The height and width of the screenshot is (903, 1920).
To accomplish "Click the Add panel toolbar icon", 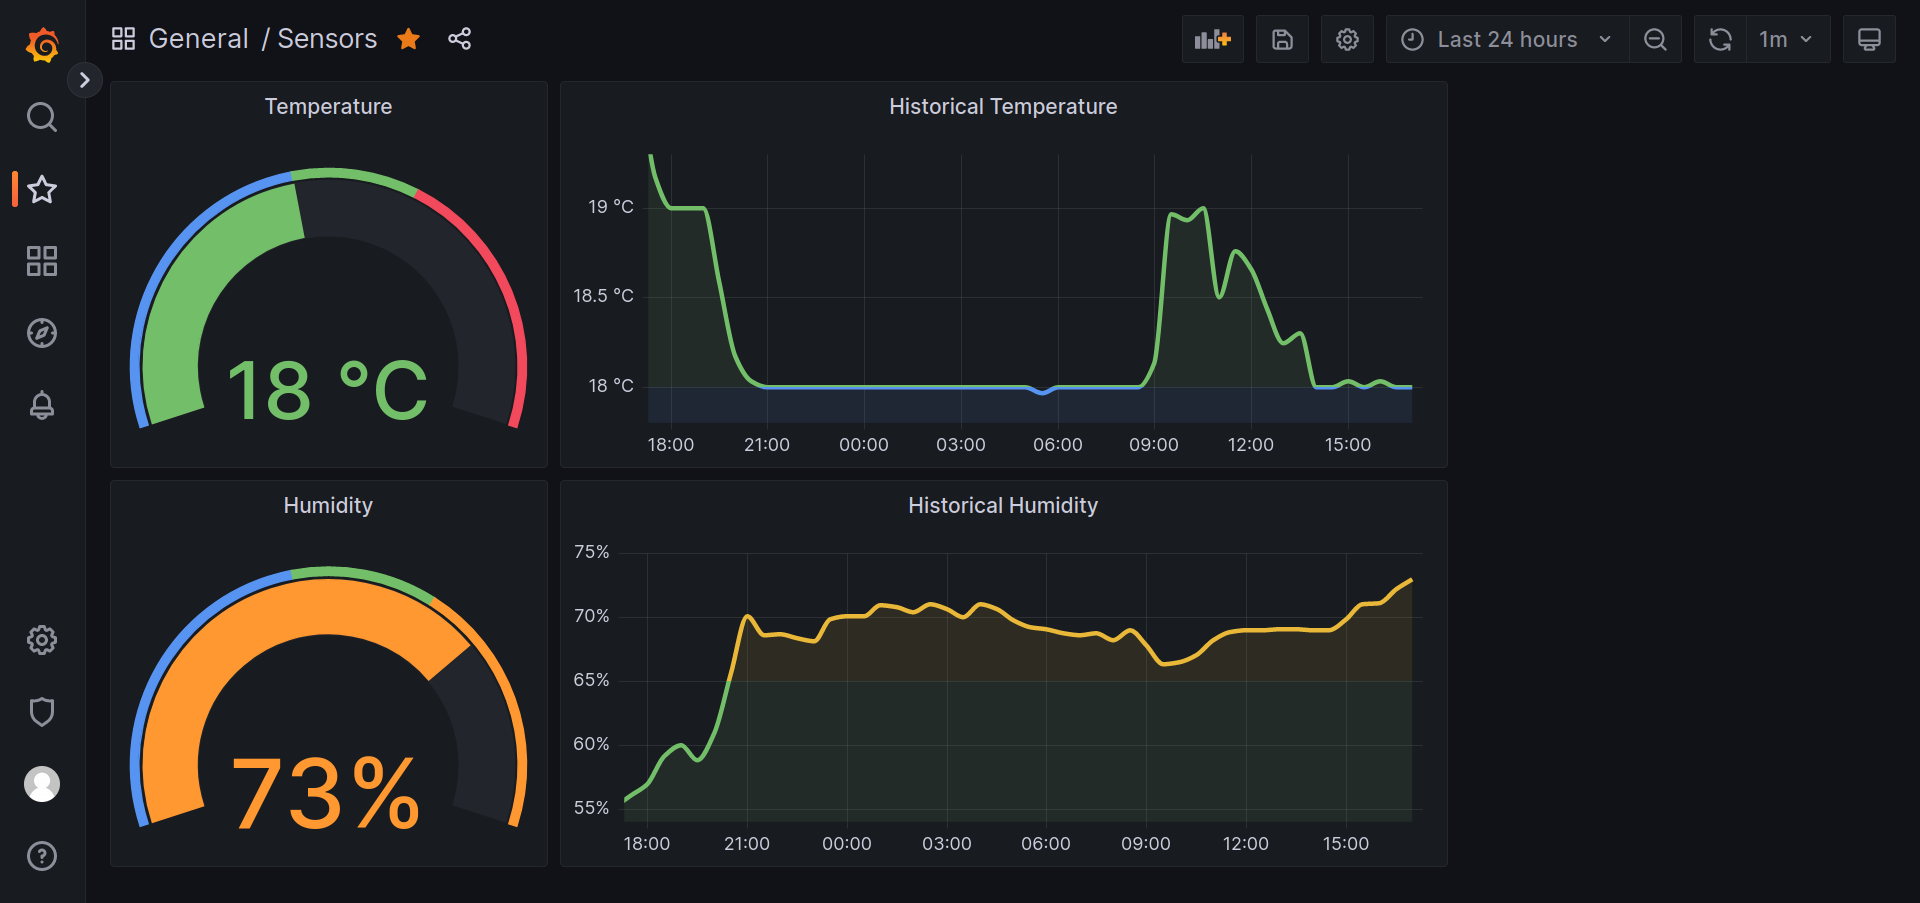I will tap(1212, 39).
